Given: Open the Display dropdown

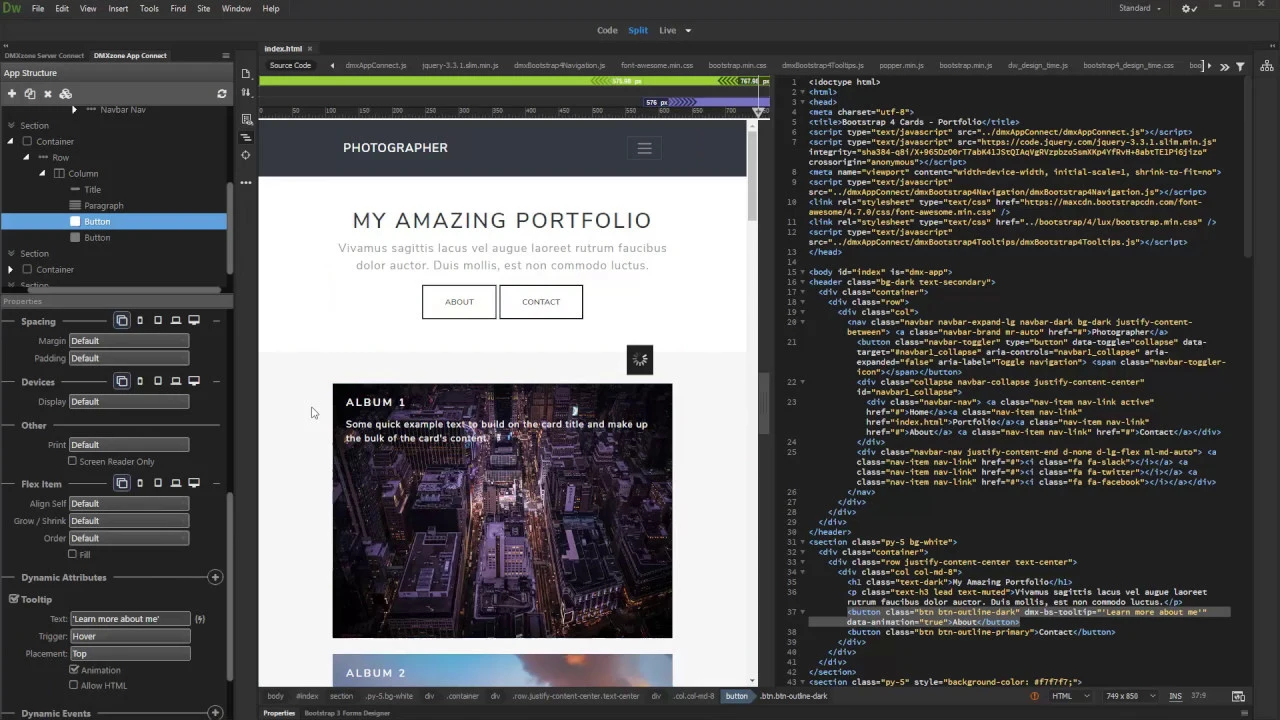Looking at the screenshot, I should 129,402.
